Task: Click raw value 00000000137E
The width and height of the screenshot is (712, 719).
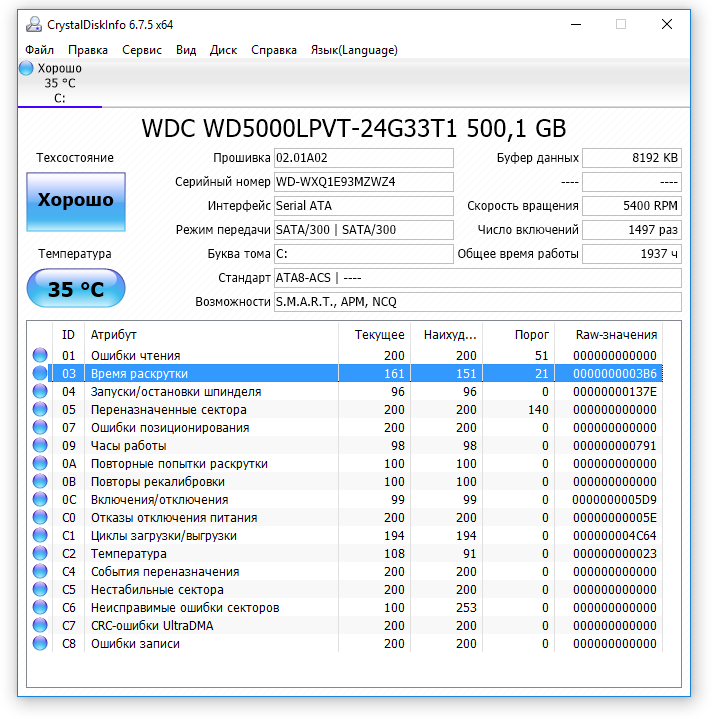Action: coord(614,391)
